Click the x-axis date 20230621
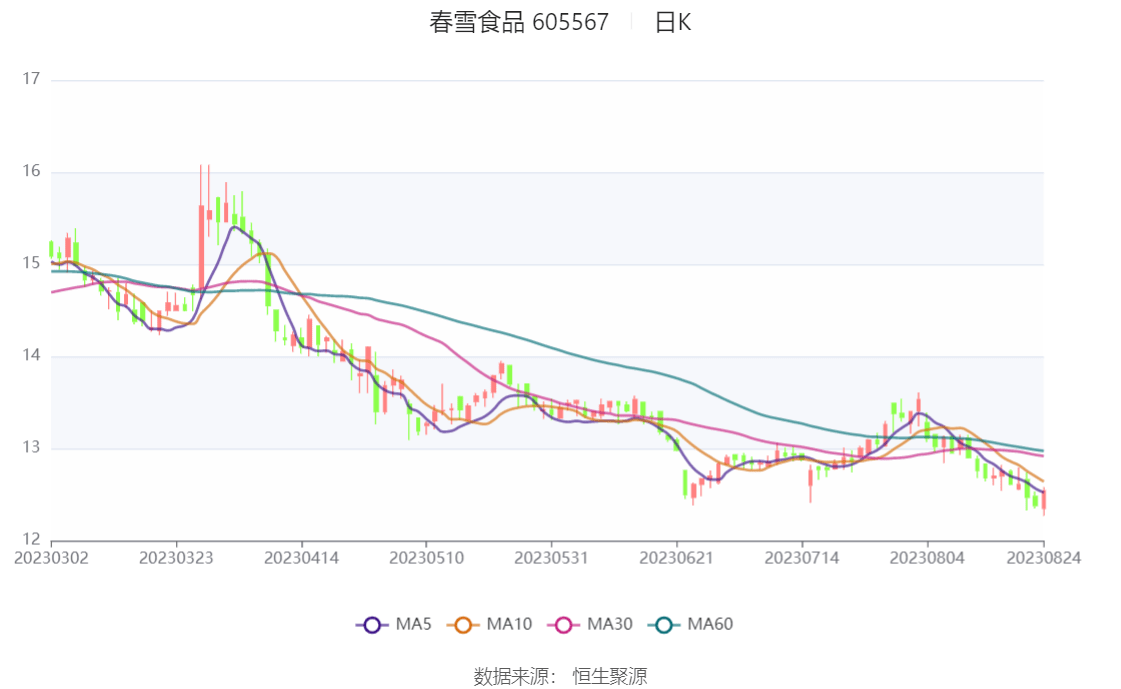This screenshot has height=689, width=1121. point(676,557)
